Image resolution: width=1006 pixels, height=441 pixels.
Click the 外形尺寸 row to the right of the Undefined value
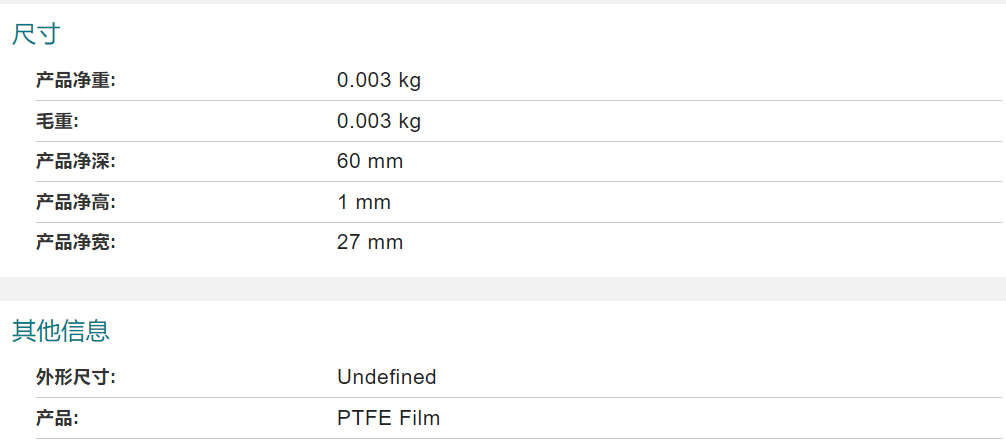(x=719, y=377)
